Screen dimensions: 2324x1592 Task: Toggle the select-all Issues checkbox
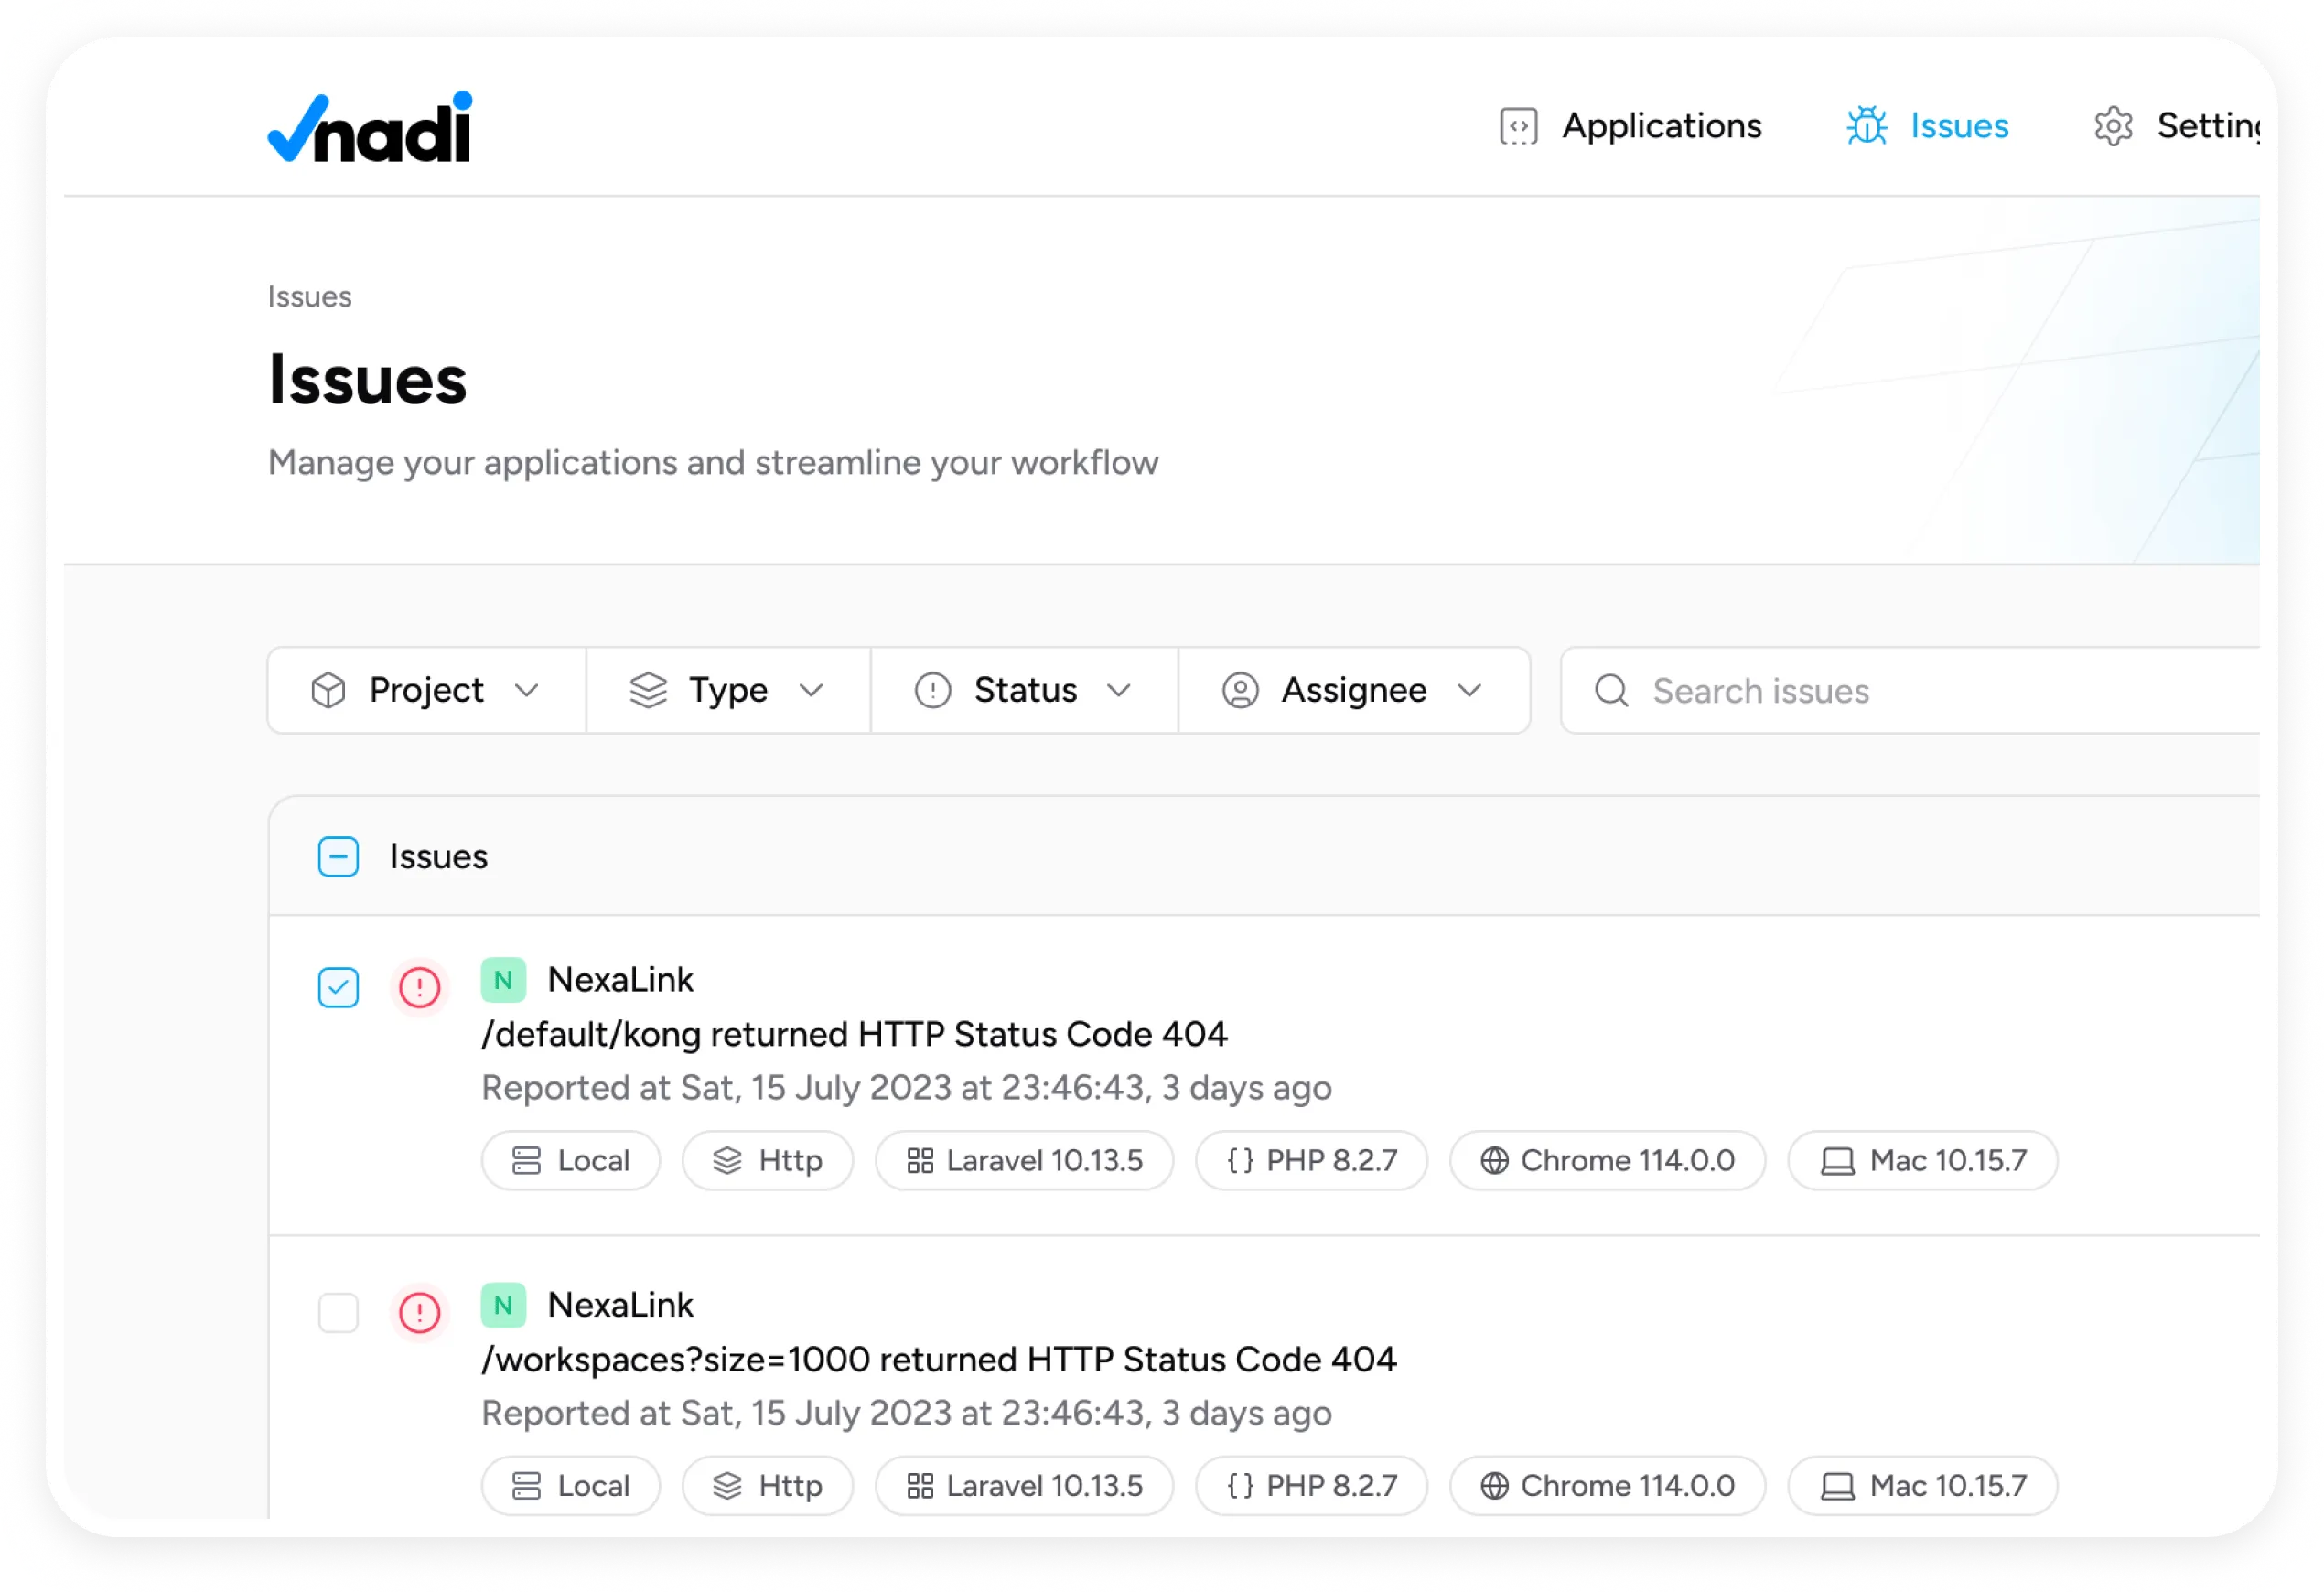point(338,857)
